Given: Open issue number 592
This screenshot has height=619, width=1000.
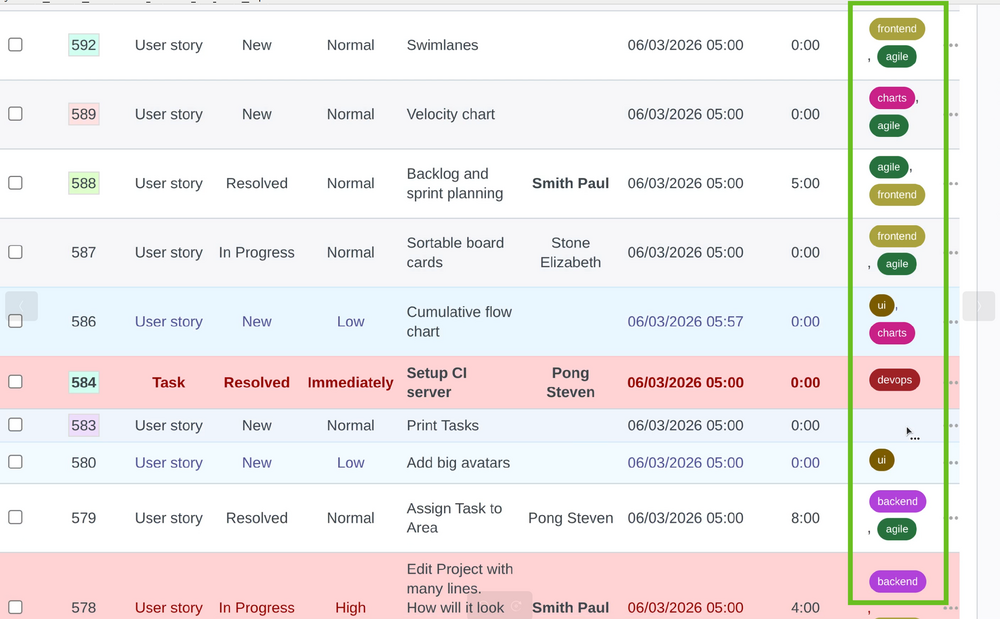Looking at the screenshot, I should click(84, 45).
